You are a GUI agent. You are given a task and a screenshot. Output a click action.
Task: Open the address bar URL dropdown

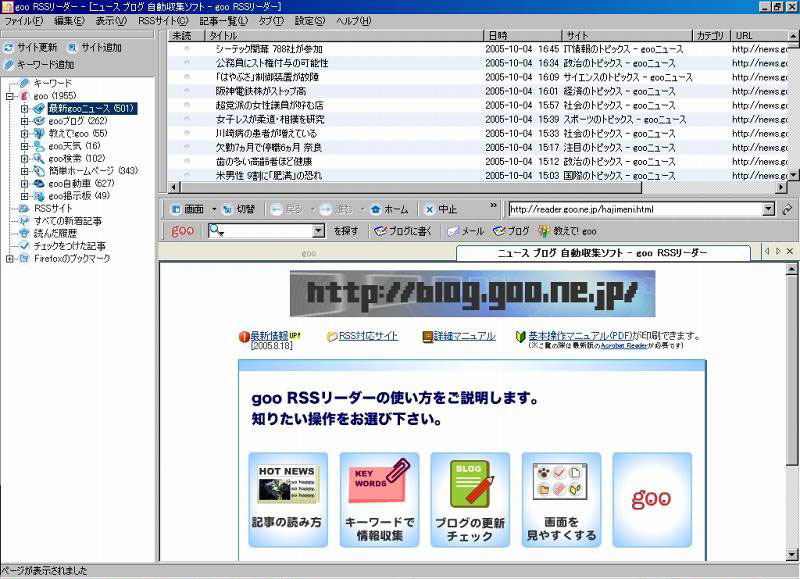click(x=768, y=209)
